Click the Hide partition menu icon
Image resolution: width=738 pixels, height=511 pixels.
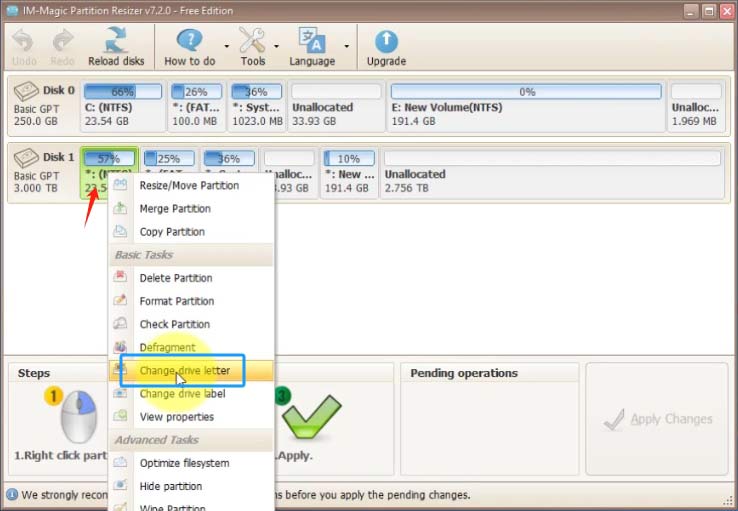[120, 485]
